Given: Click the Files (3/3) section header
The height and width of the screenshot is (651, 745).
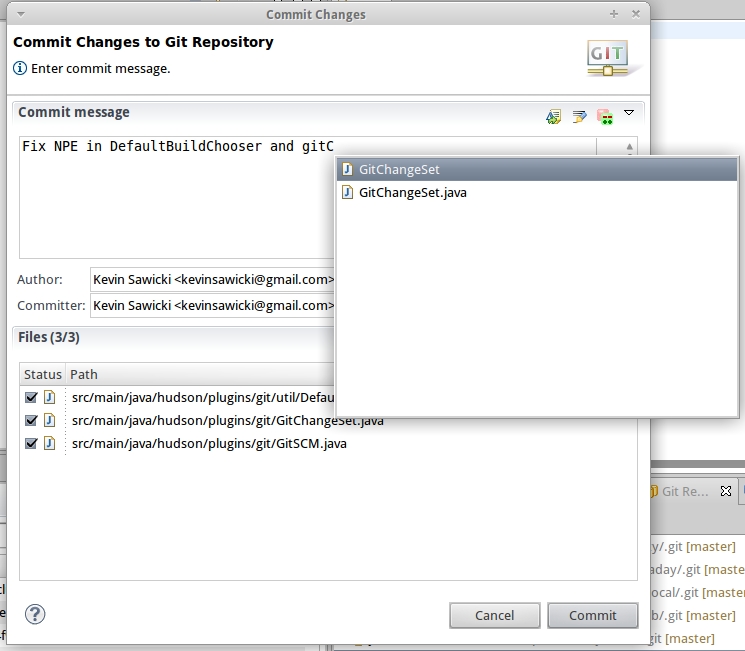Looking at the screenshot, I should (x=49, y=337).
